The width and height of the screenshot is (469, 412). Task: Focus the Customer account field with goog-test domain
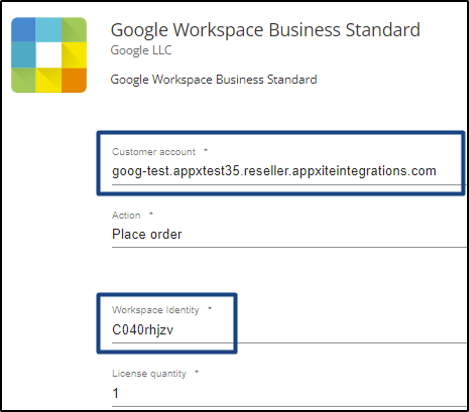click(288, 171)
